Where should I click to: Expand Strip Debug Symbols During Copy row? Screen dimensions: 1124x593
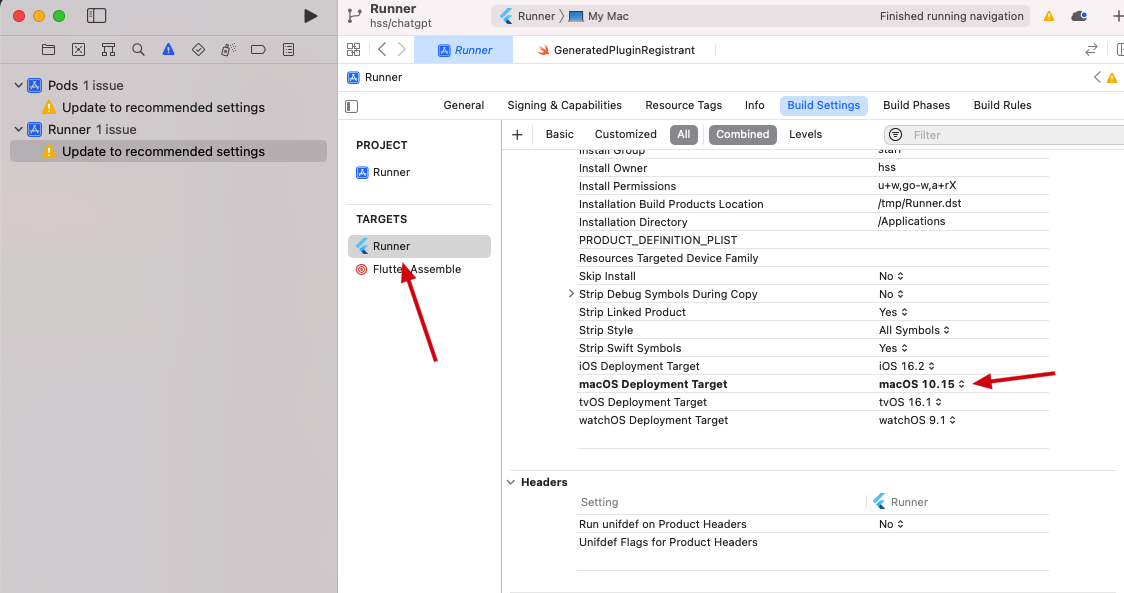coord(571,294)
